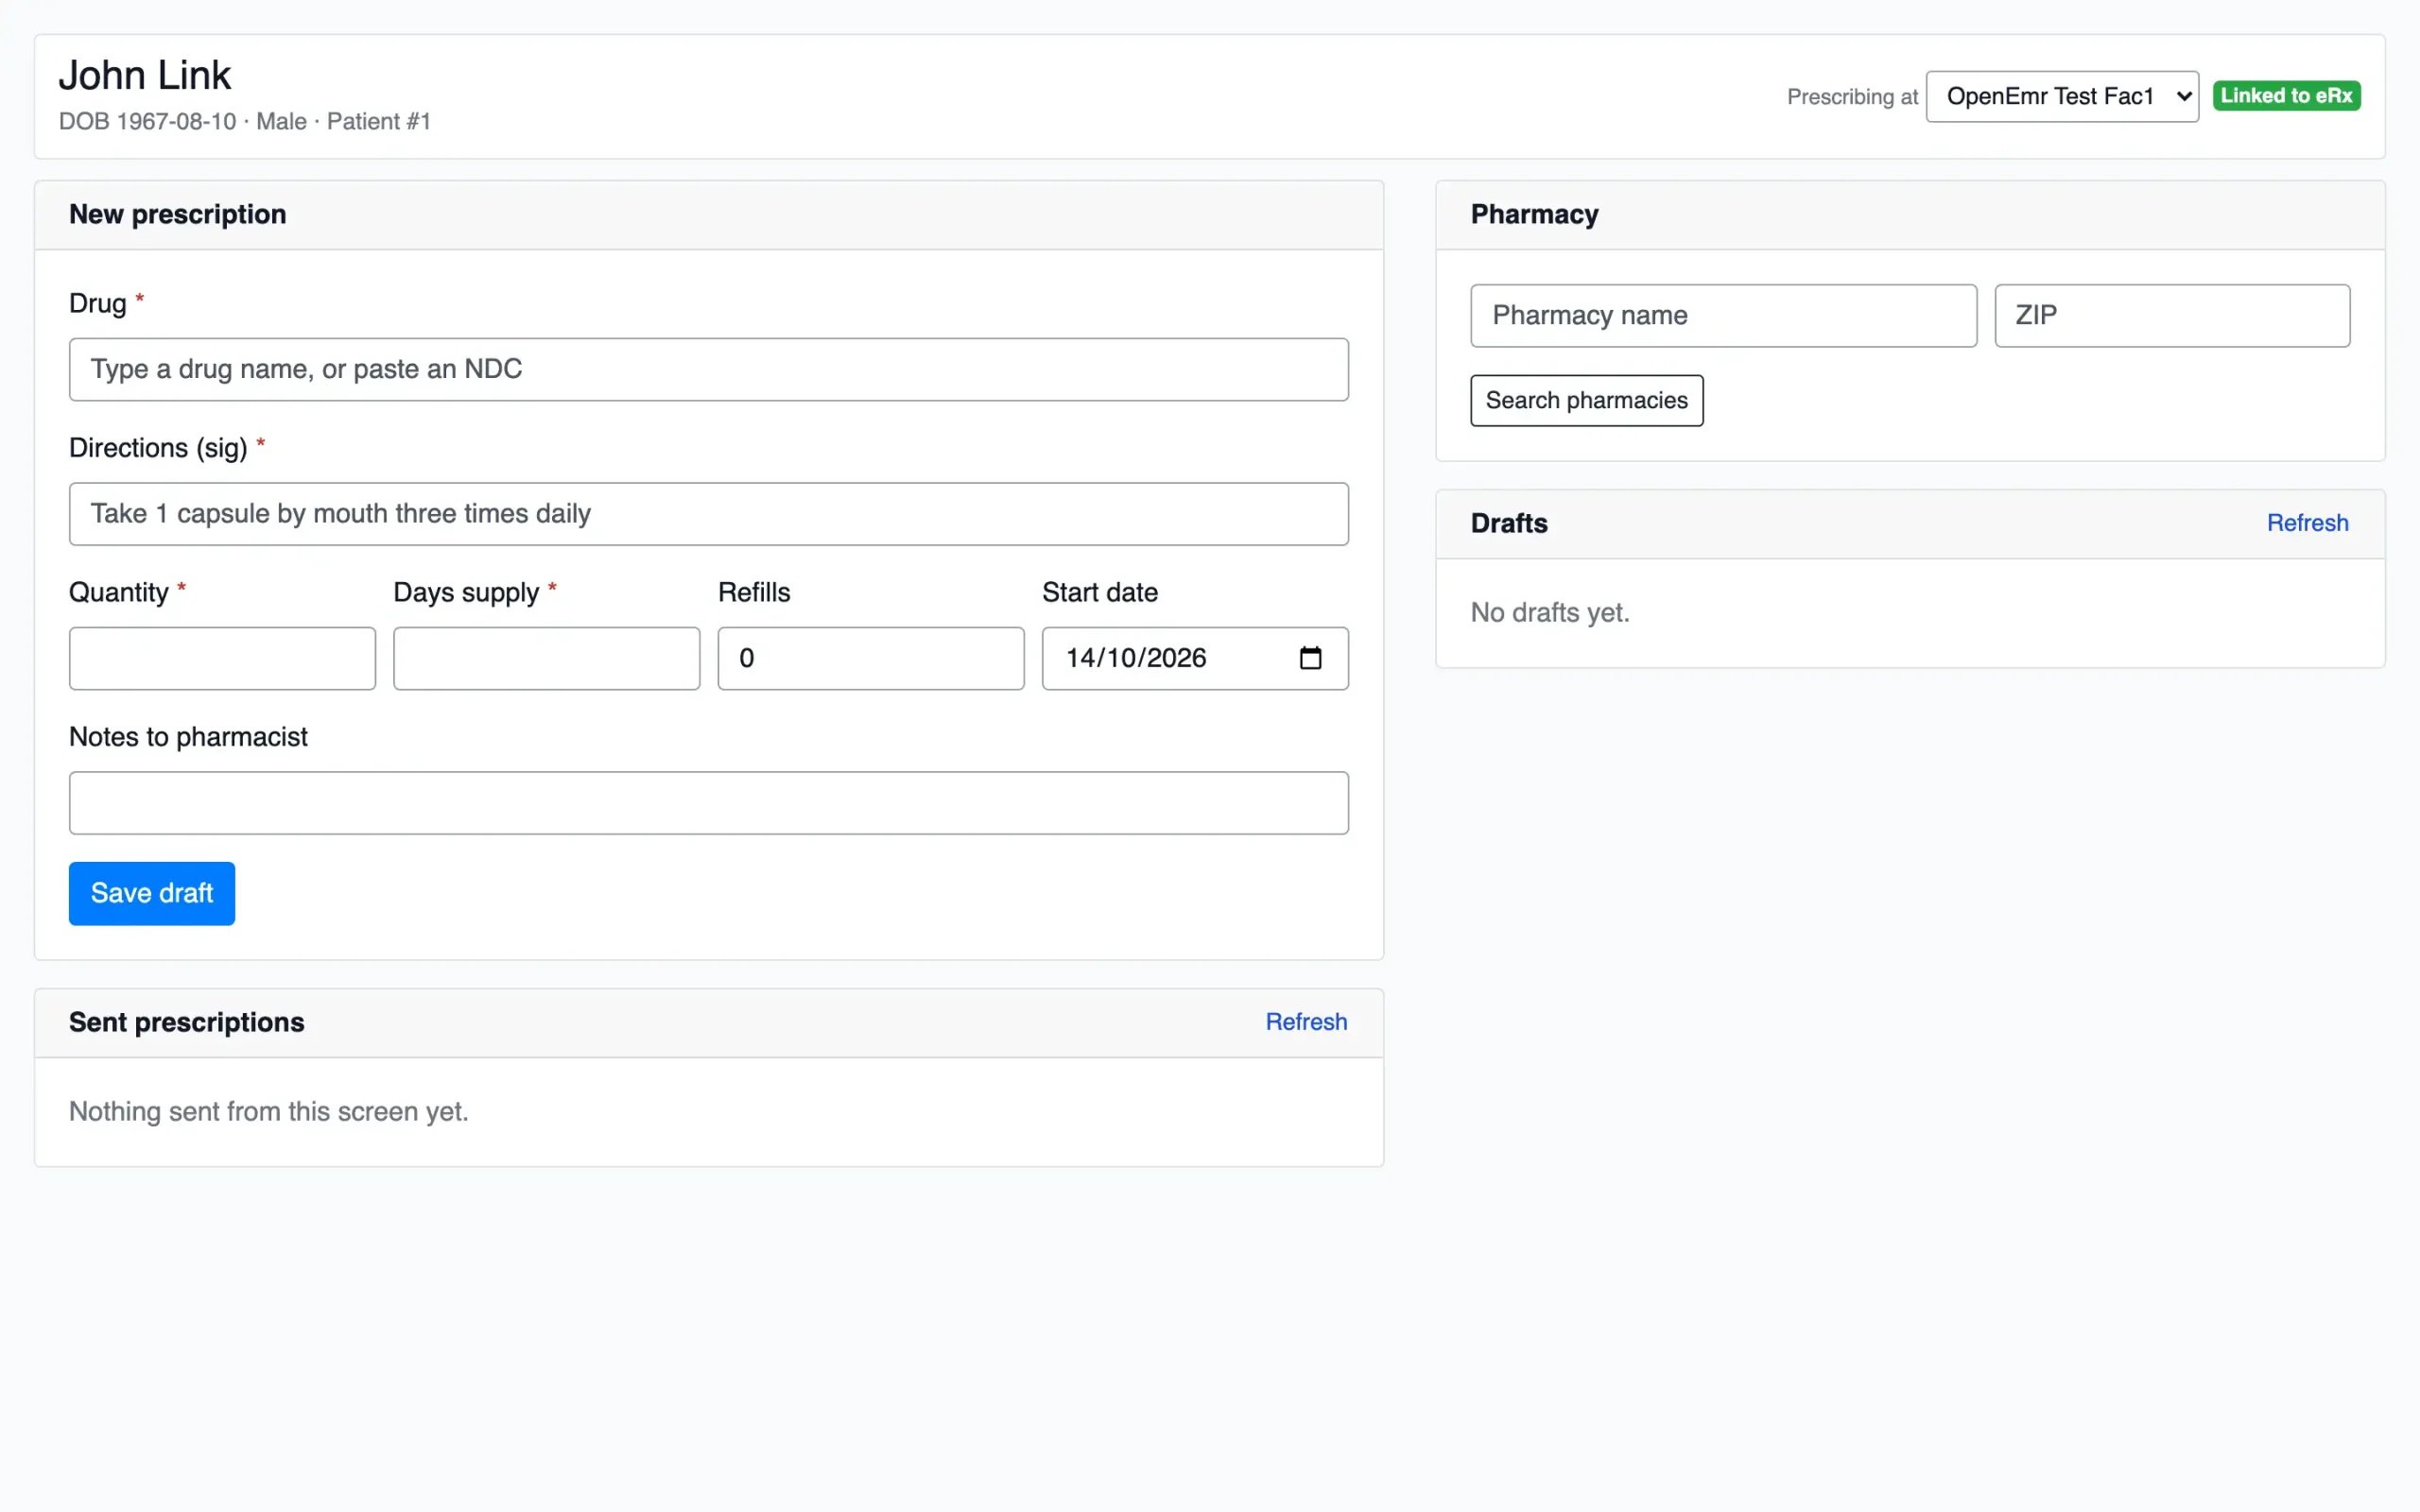Select the Days supply input box
2420x1512 pixels.
pyautogui.click(x=546, y=658)
